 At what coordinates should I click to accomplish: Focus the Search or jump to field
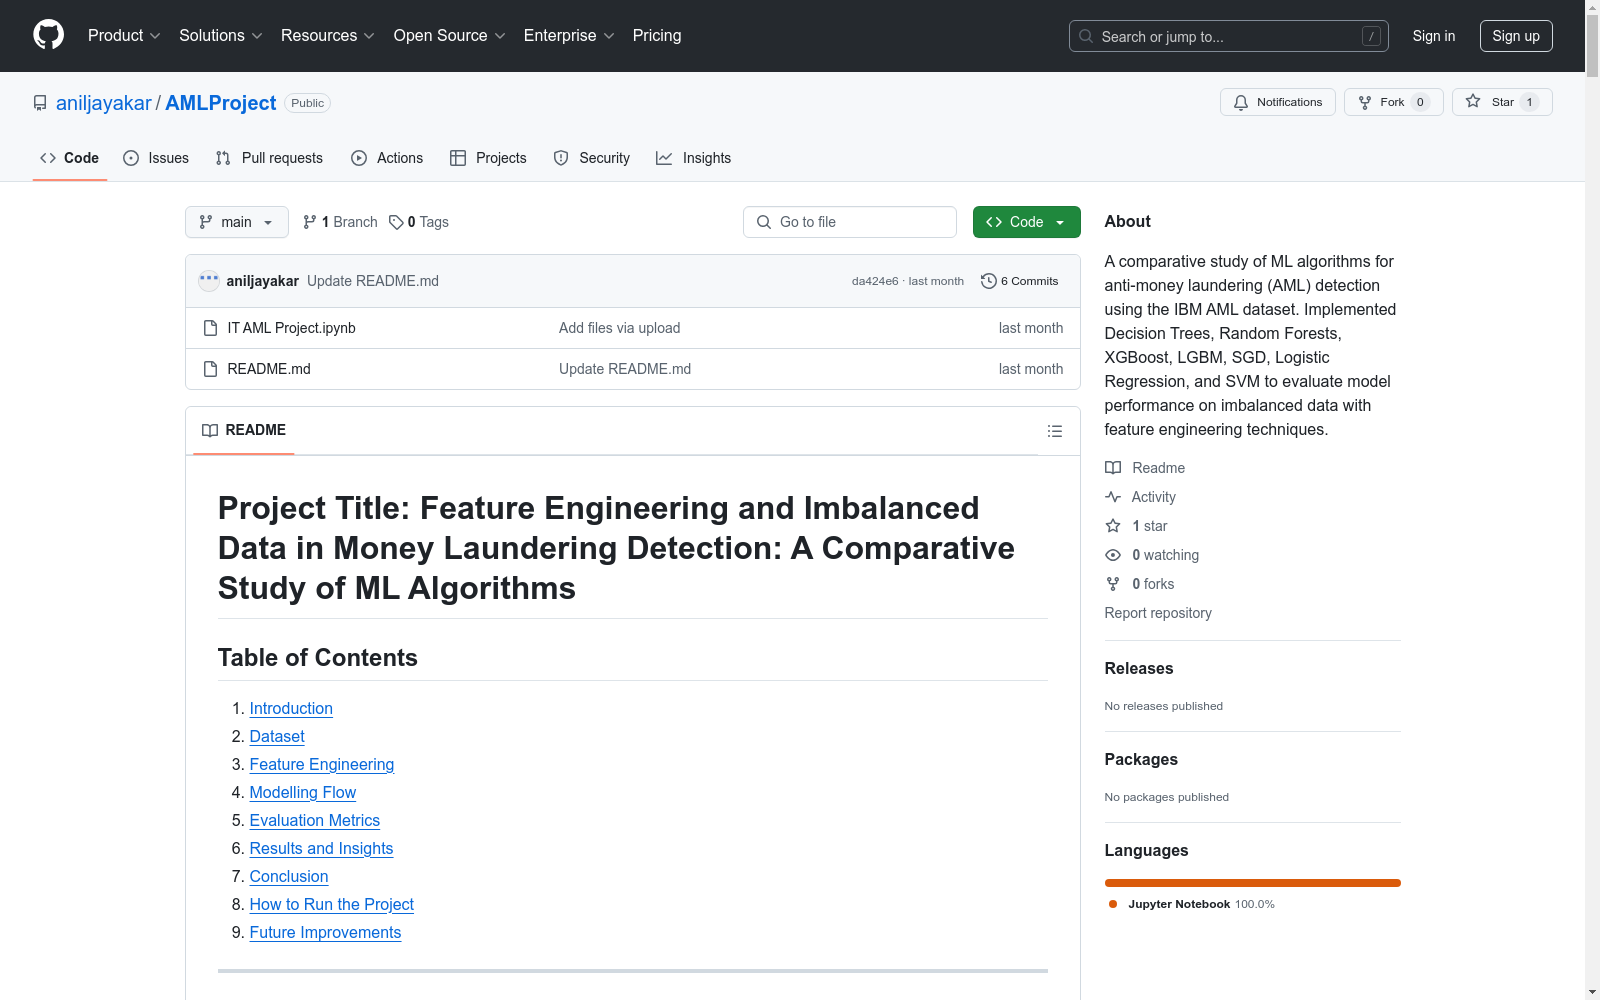(x=1228, y=36)
